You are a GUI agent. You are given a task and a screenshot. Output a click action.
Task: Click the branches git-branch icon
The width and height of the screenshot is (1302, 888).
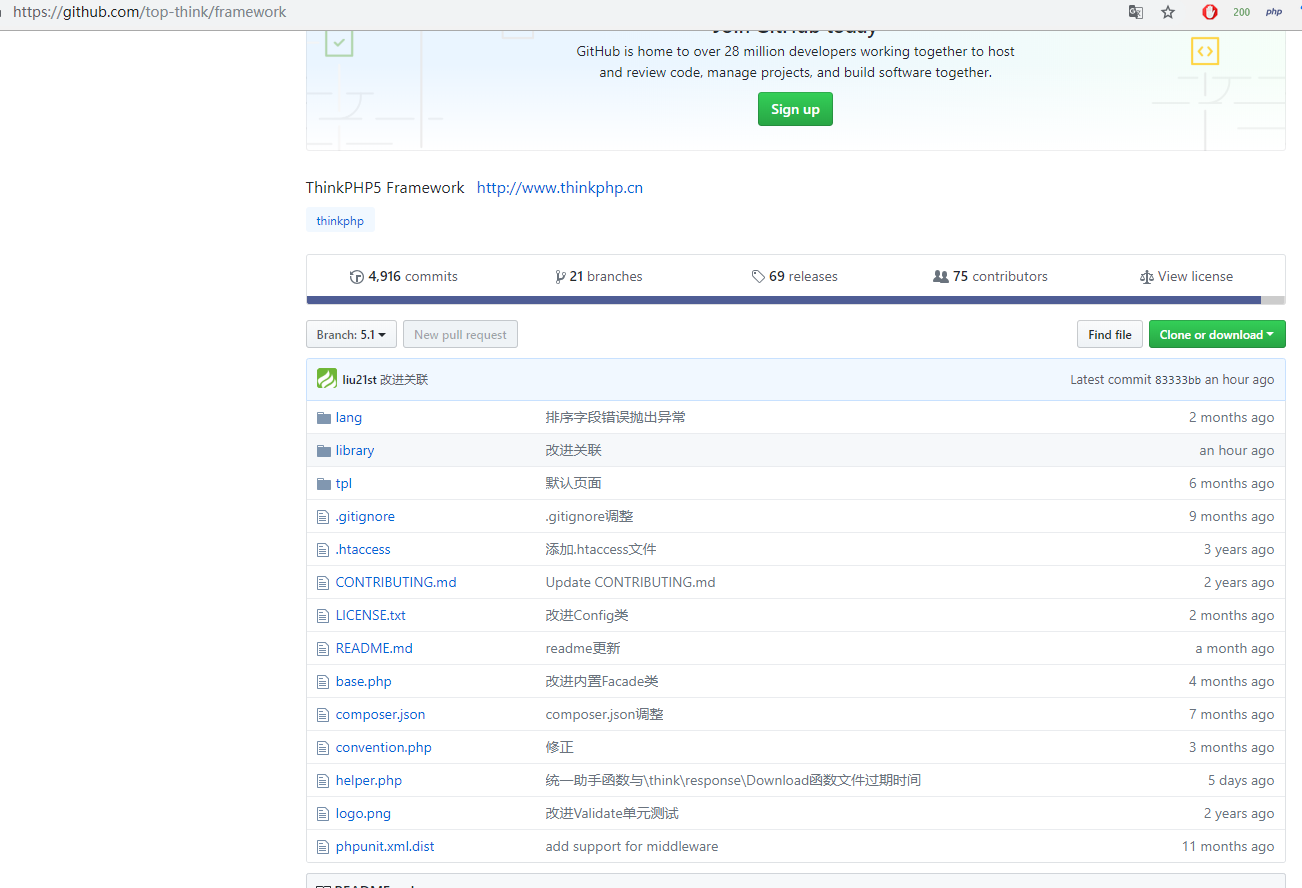click(x=560, y=277)
